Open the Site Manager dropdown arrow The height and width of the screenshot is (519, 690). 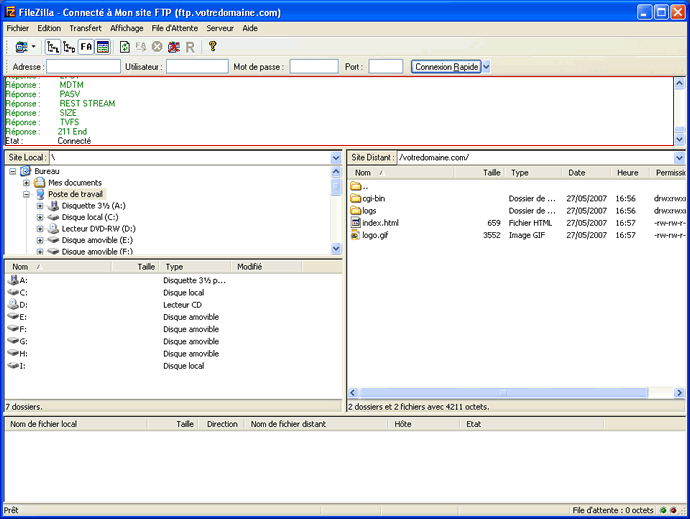point(34,47)
